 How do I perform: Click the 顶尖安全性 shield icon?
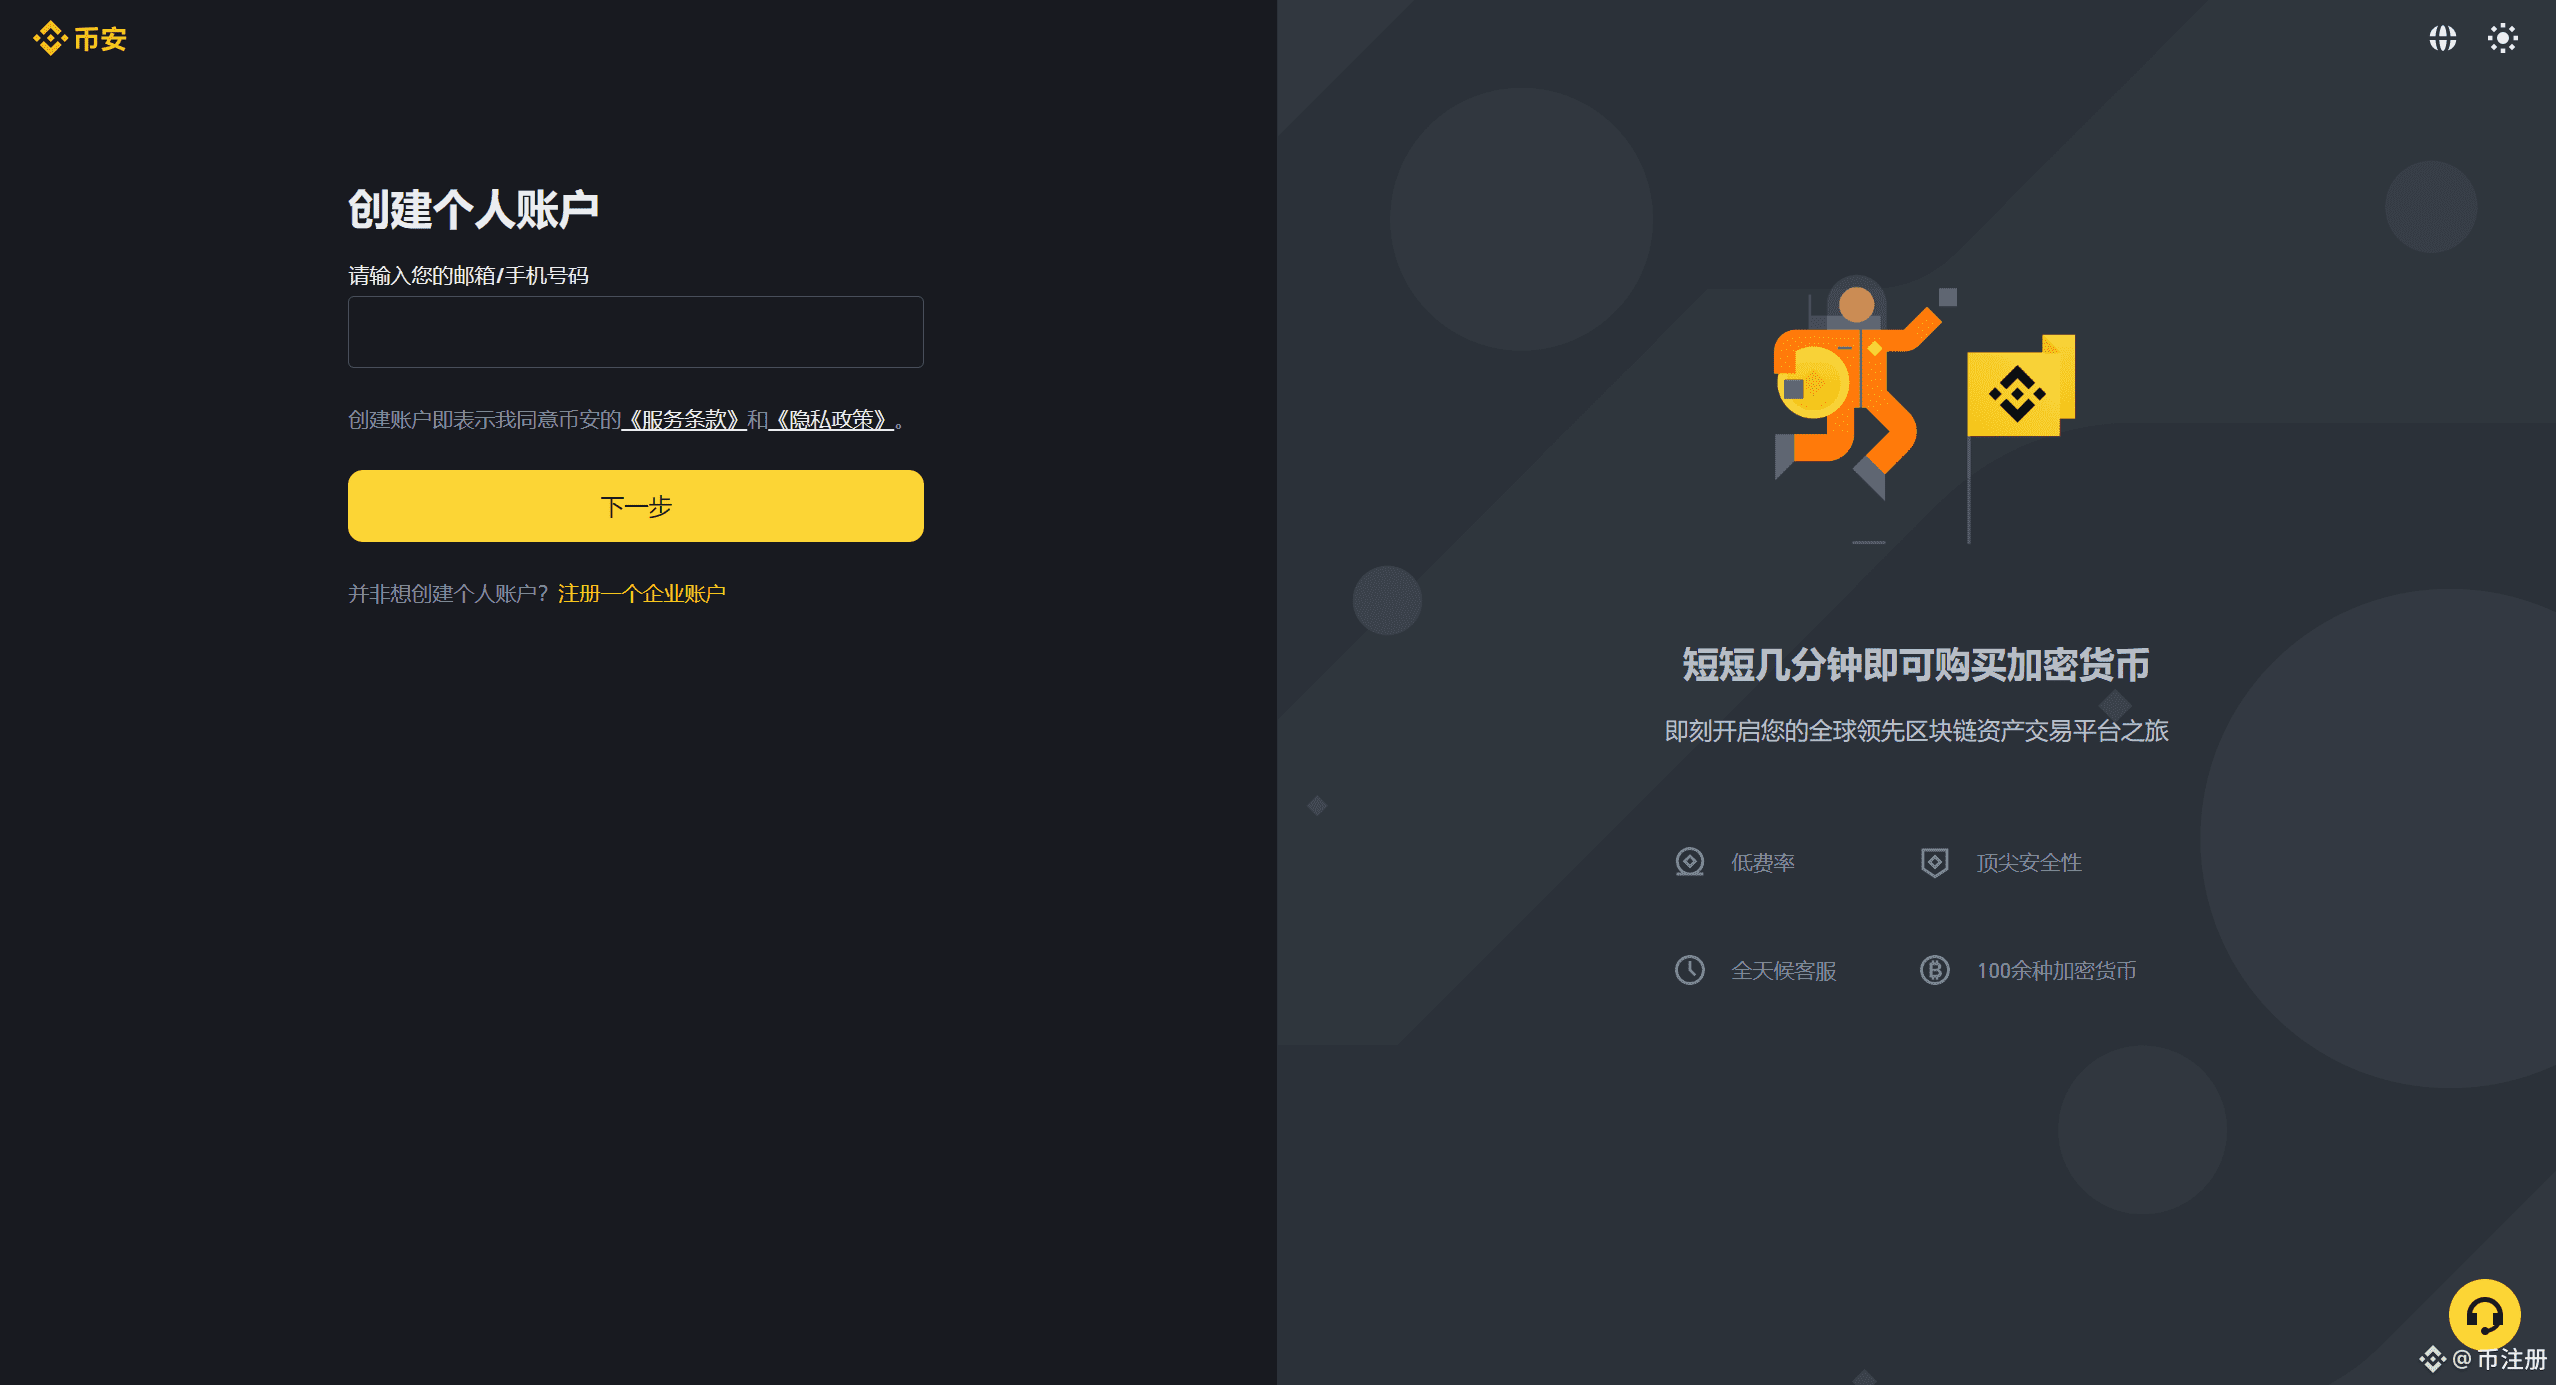coord(1935,862)
